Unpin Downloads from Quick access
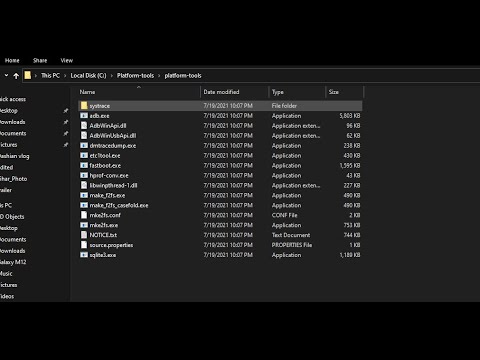This screenshot has width=480, height=360. click(66, 122)
